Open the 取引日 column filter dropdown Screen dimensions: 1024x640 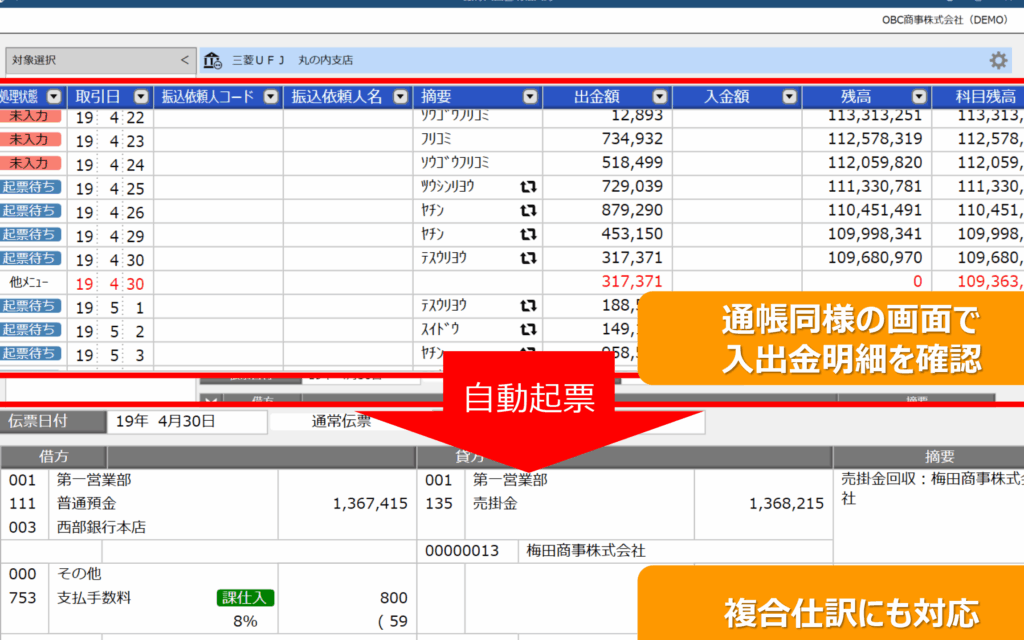pyautogui.click(x=141, y=97)
